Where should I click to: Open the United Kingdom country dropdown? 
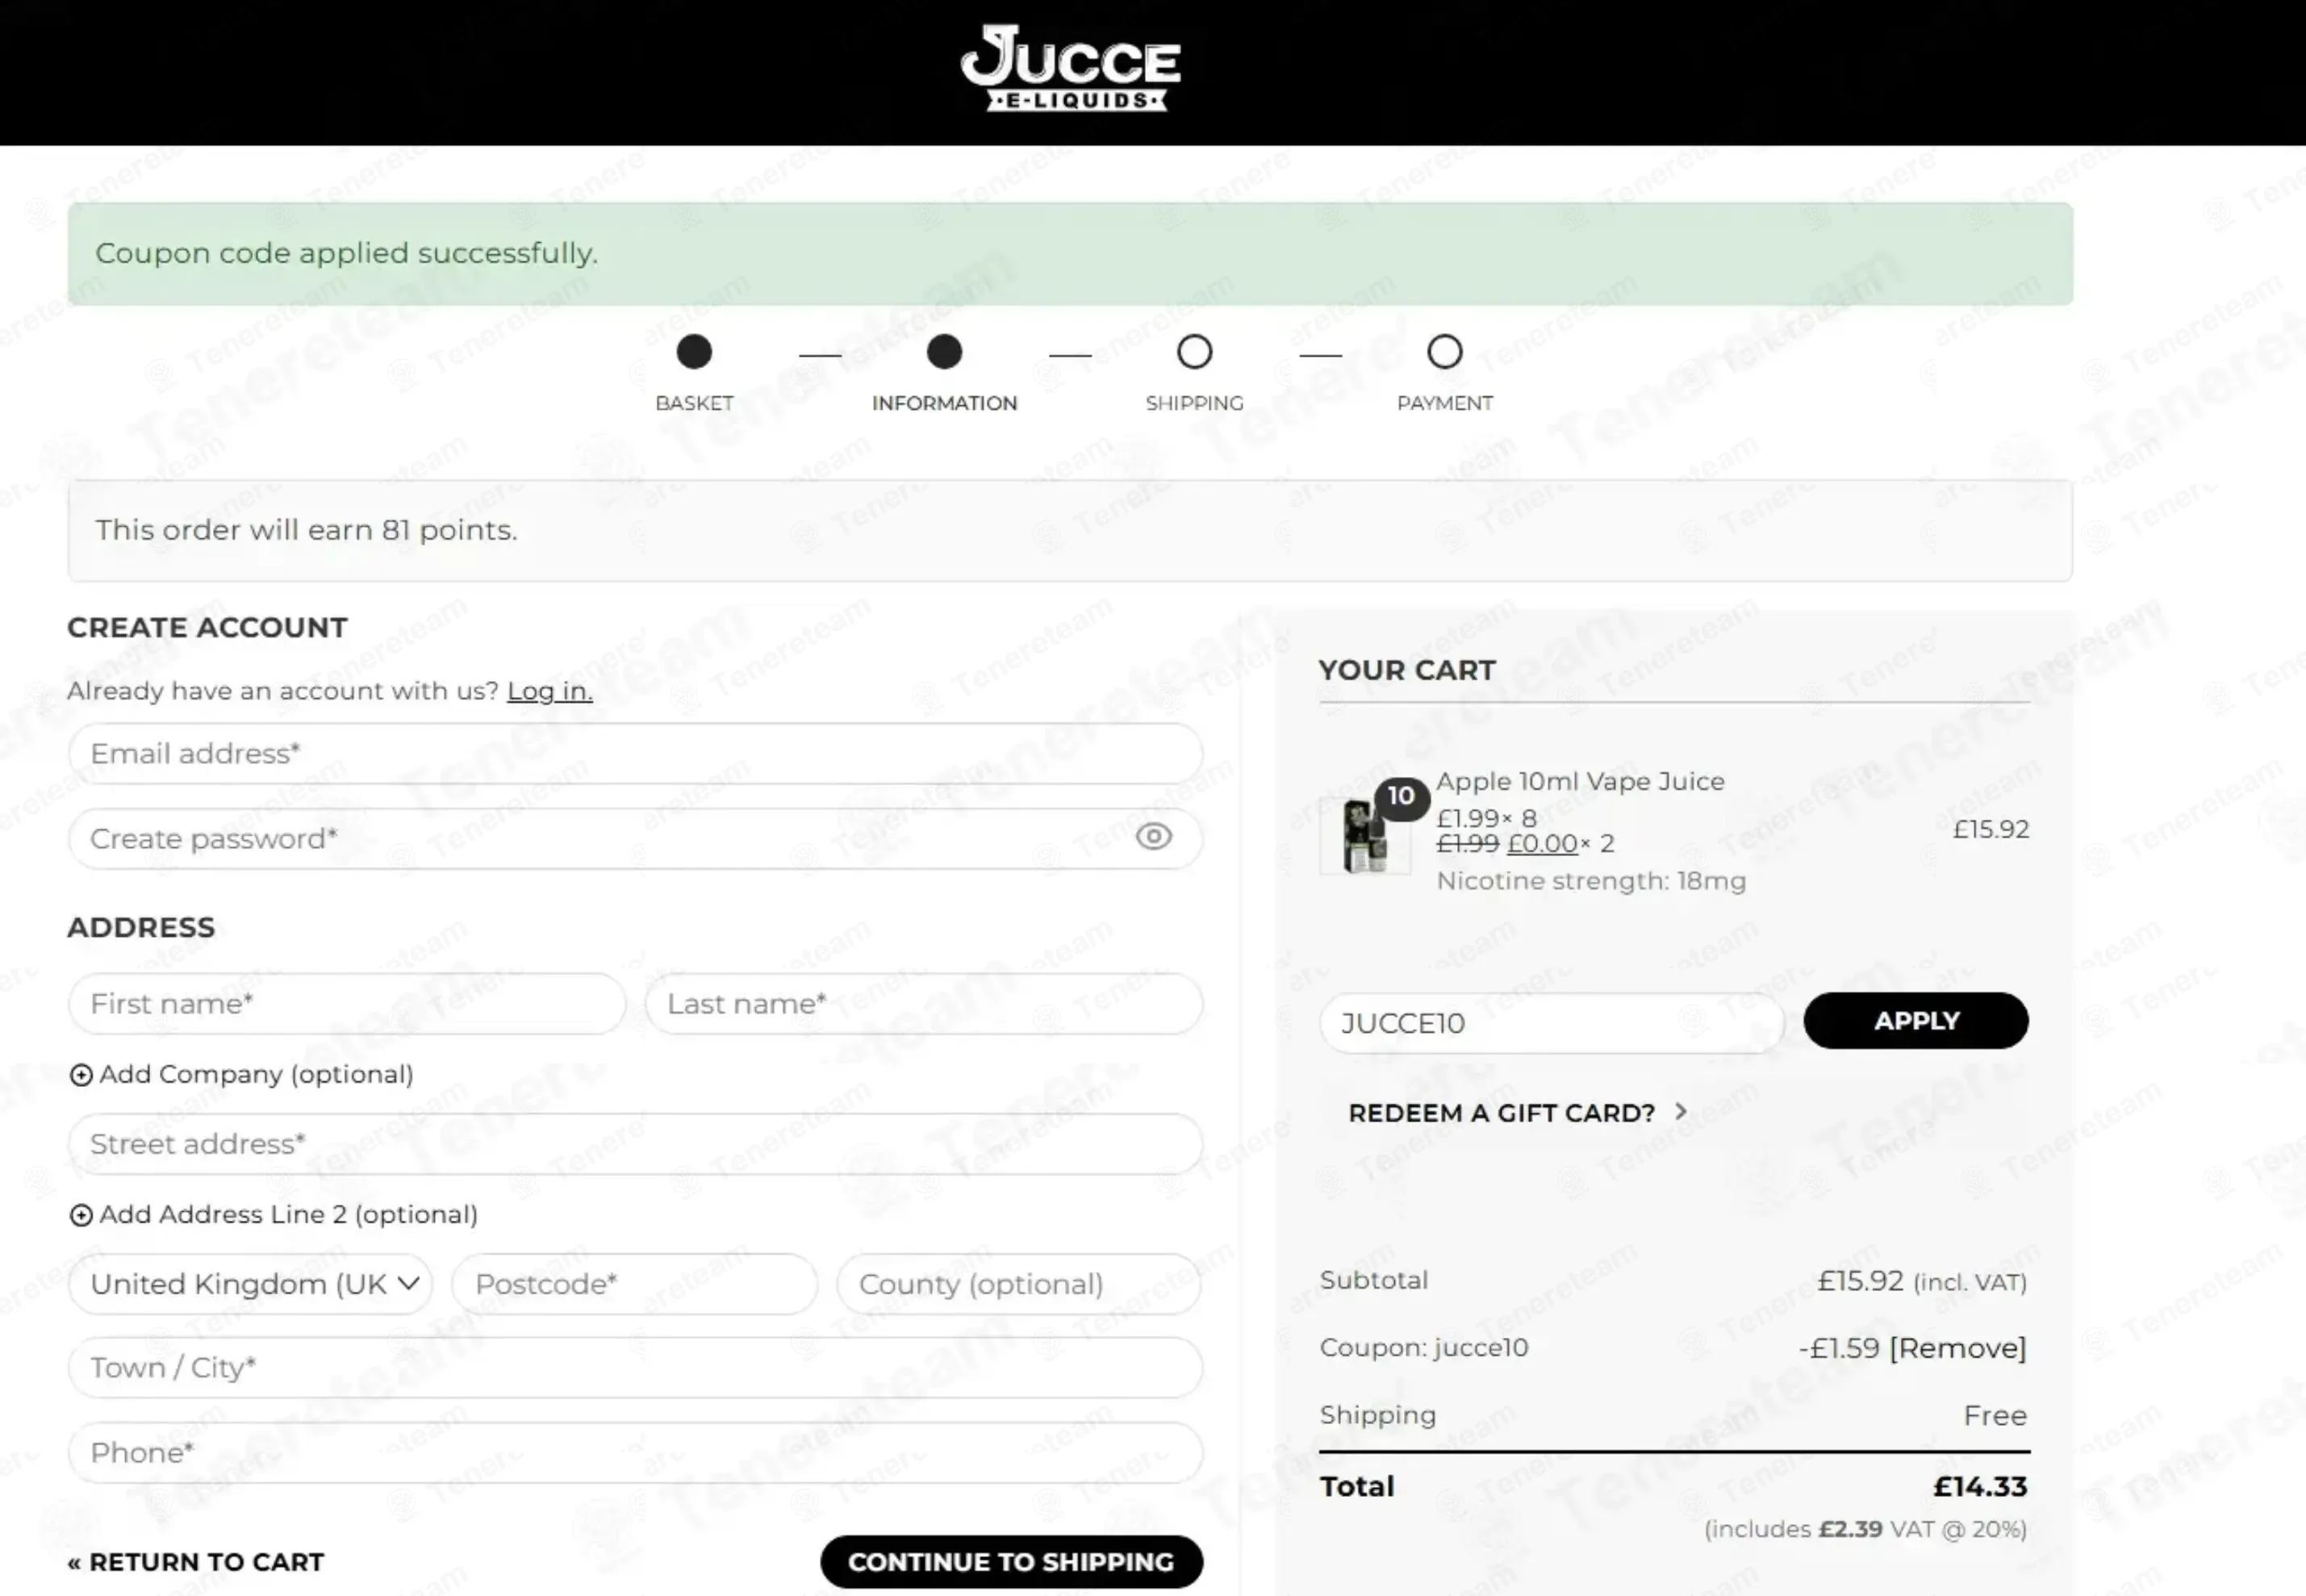point(250,1284)
